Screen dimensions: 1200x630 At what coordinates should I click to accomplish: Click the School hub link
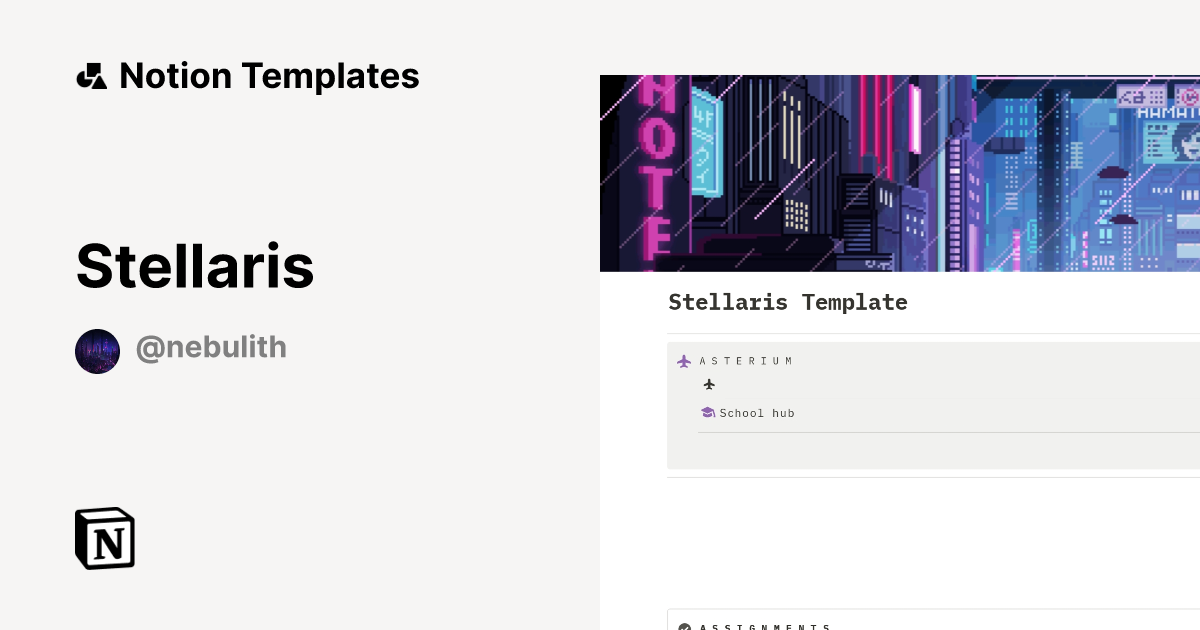pyautogui.click(x=757, y=412)
